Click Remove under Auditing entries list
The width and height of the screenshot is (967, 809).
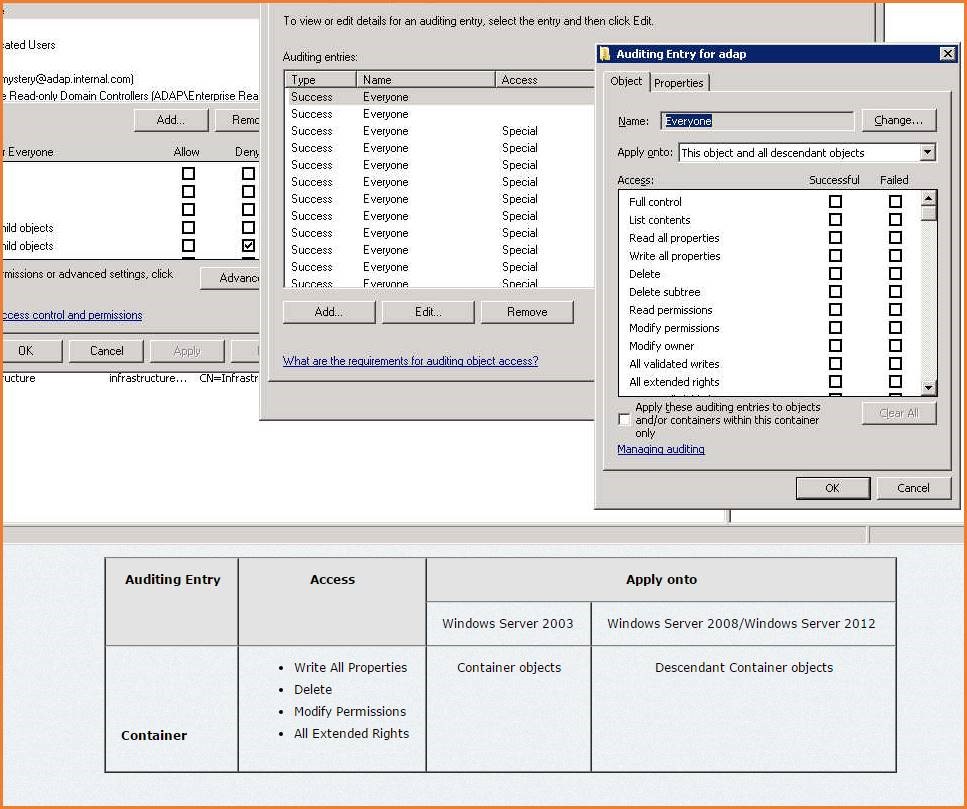point(527,312)
